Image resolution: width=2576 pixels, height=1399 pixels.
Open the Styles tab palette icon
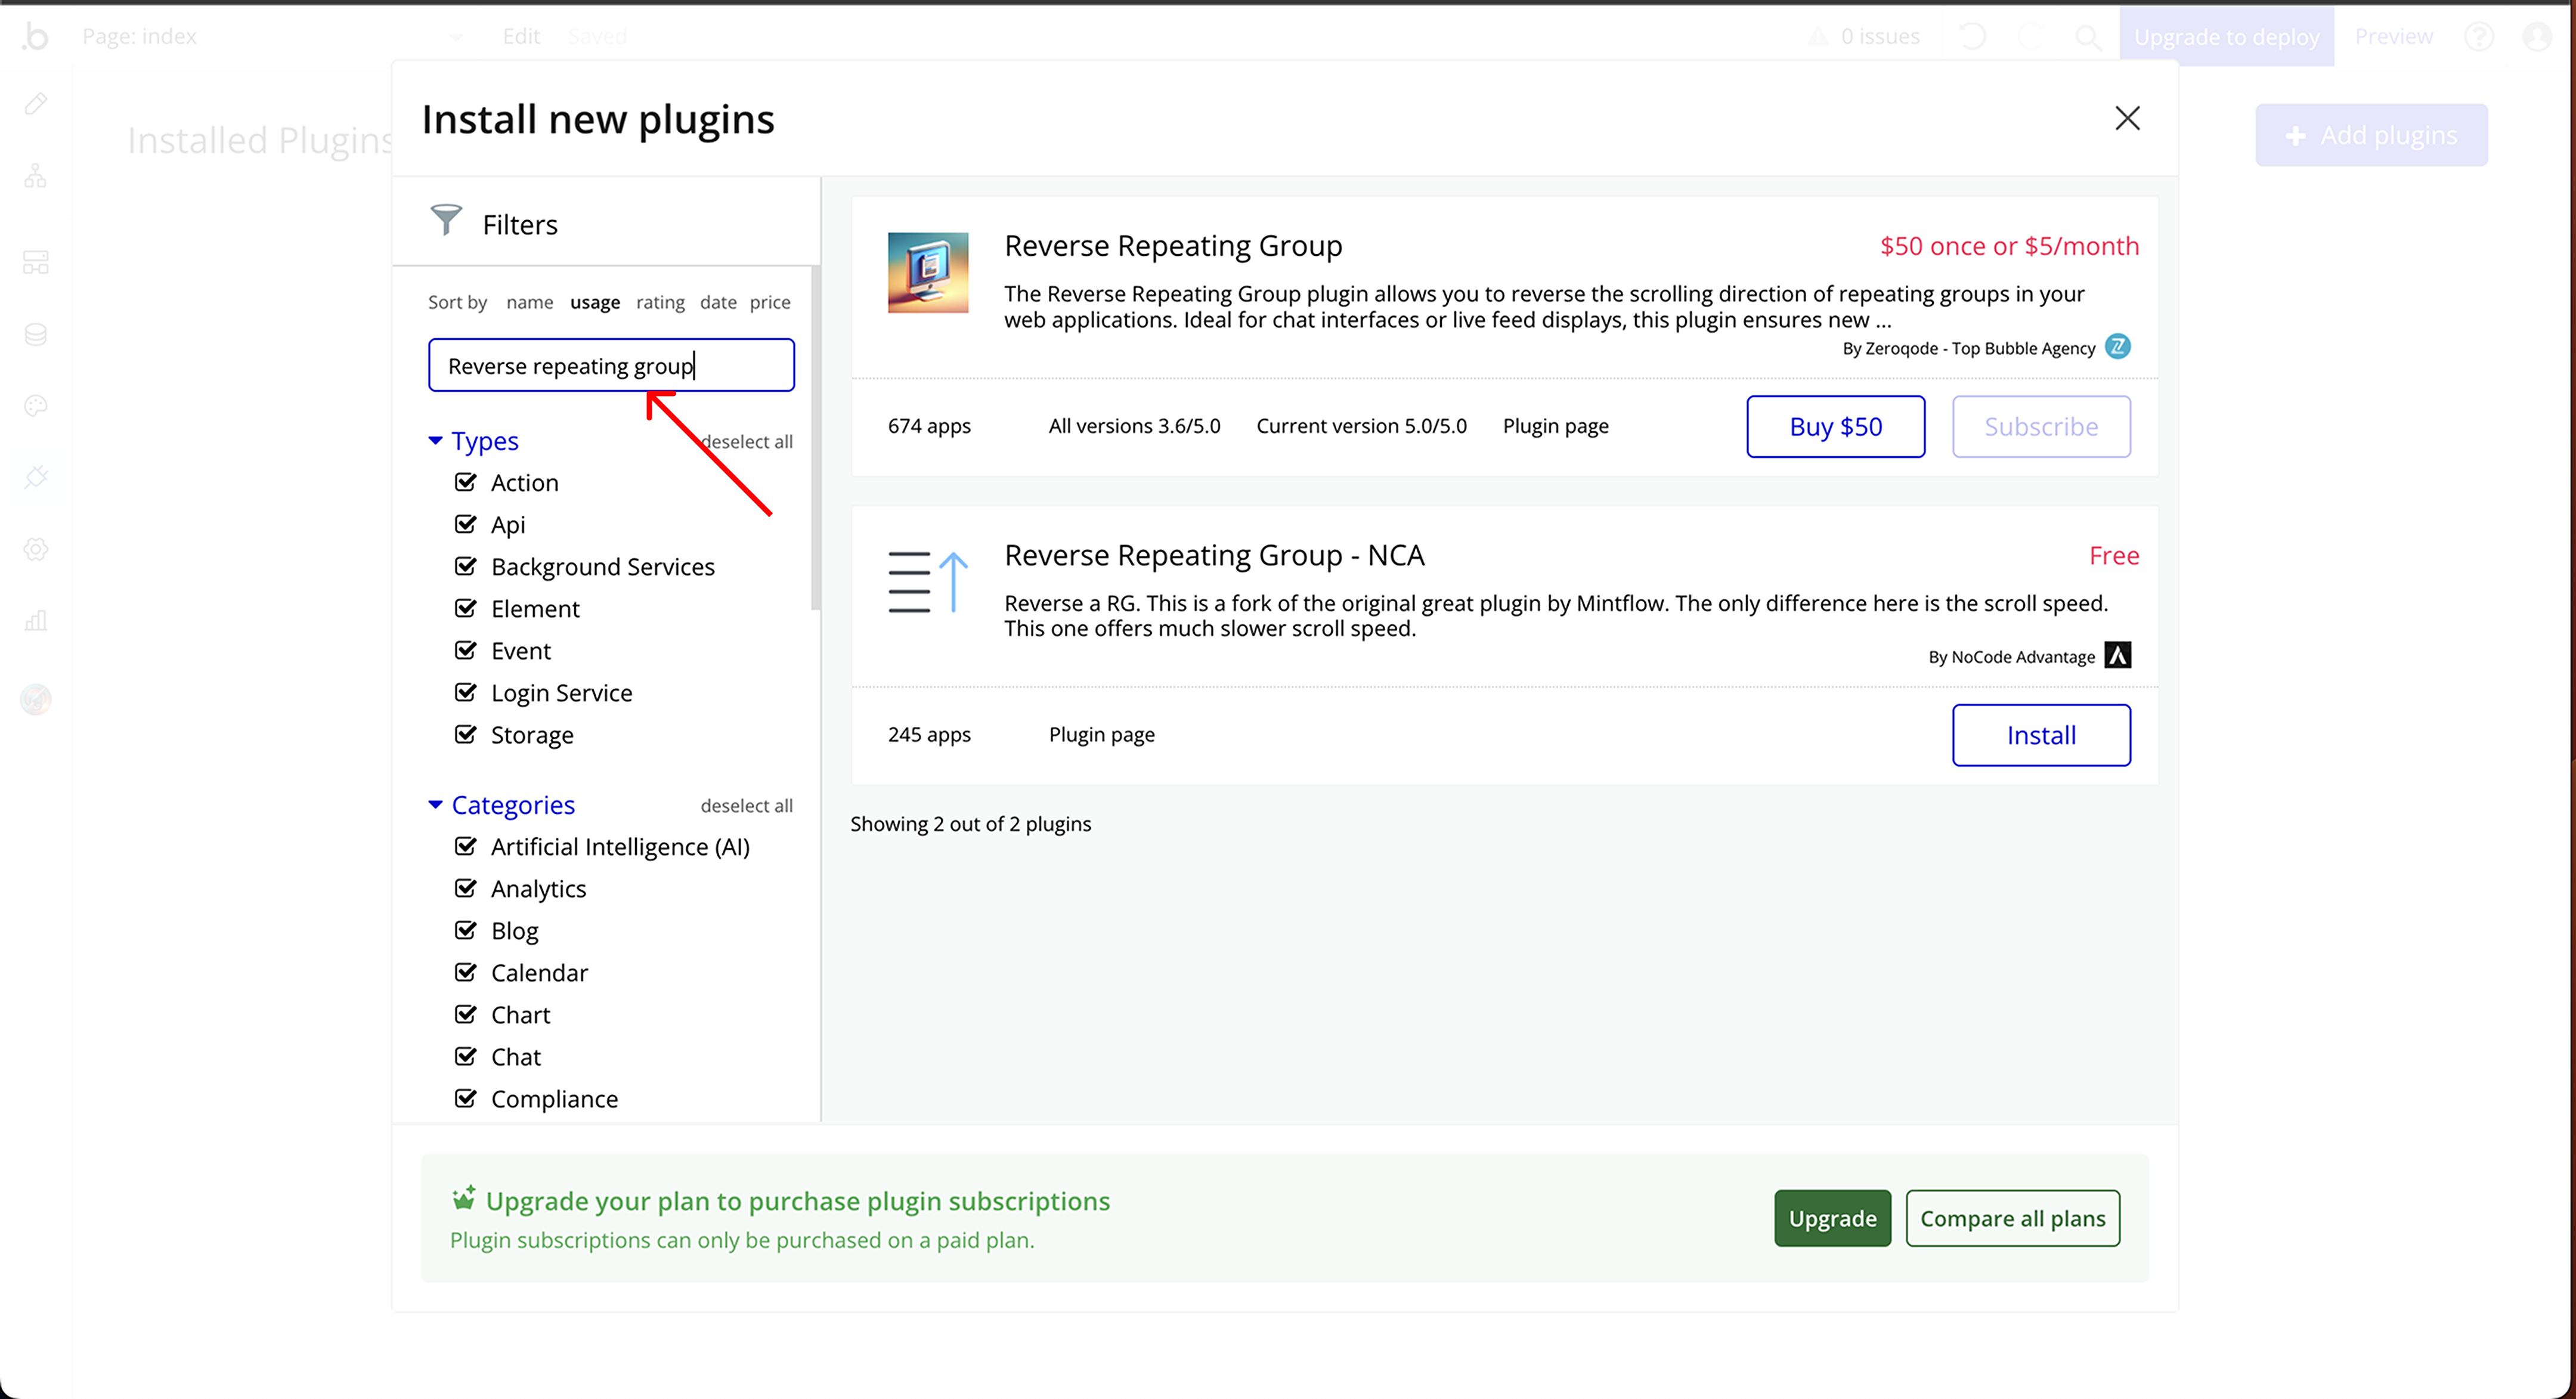pos(36,406)
